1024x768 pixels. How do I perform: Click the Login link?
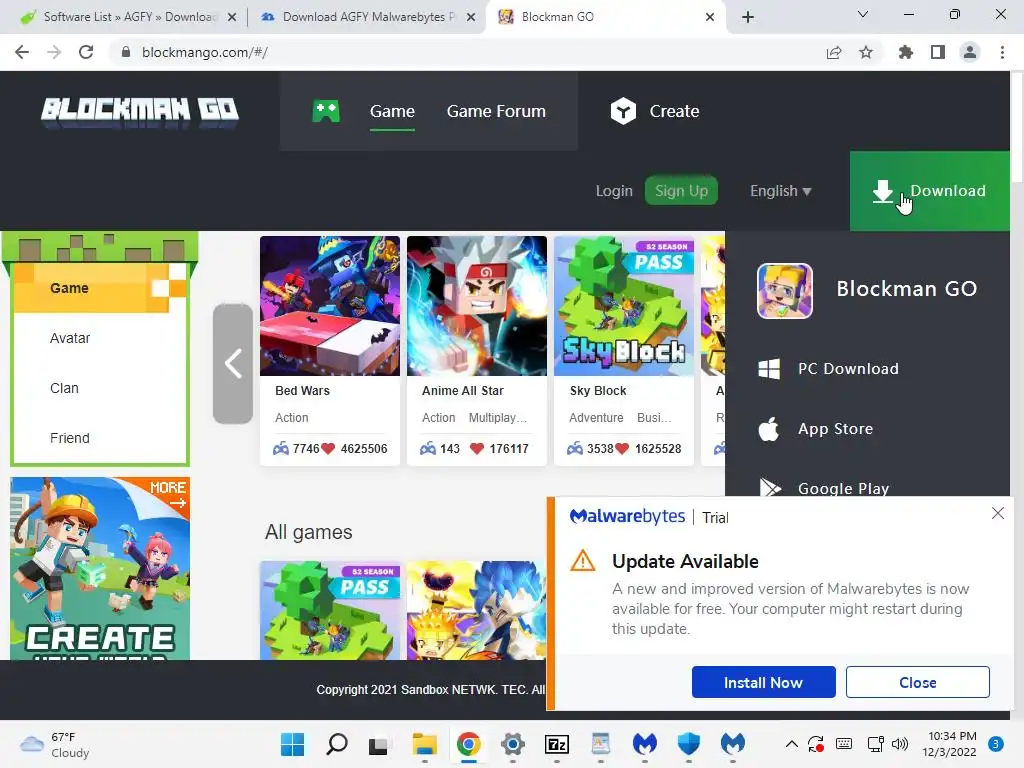(614, 191)
